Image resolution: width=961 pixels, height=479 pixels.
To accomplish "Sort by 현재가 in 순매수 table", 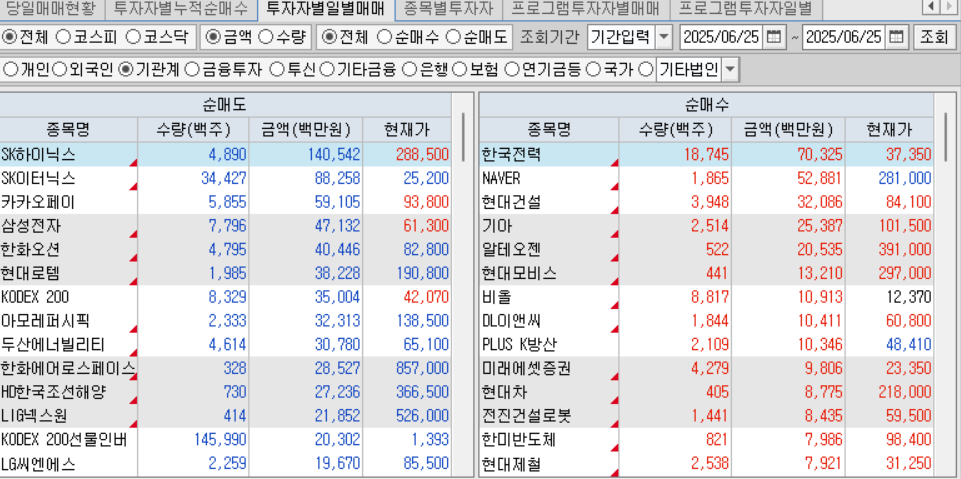I will (889, 129).
